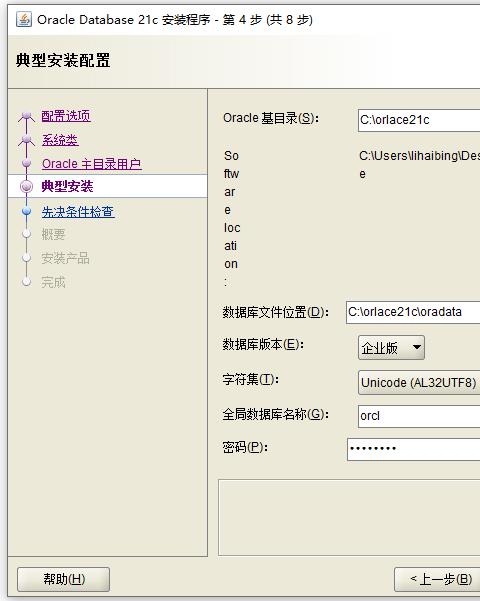Screen dimensions: 480x601
Task: Click the 字符集(T) label
Action: click(x=251, y=379)
